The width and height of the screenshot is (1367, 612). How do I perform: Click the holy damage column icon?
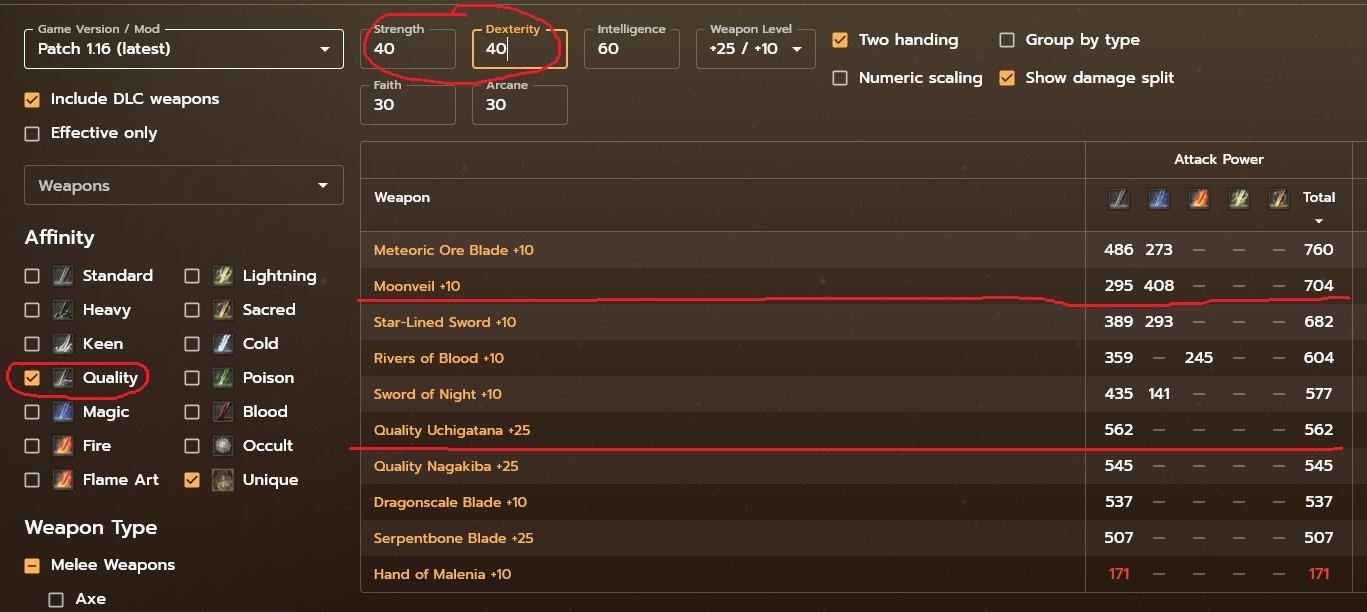pos(1279,198)
